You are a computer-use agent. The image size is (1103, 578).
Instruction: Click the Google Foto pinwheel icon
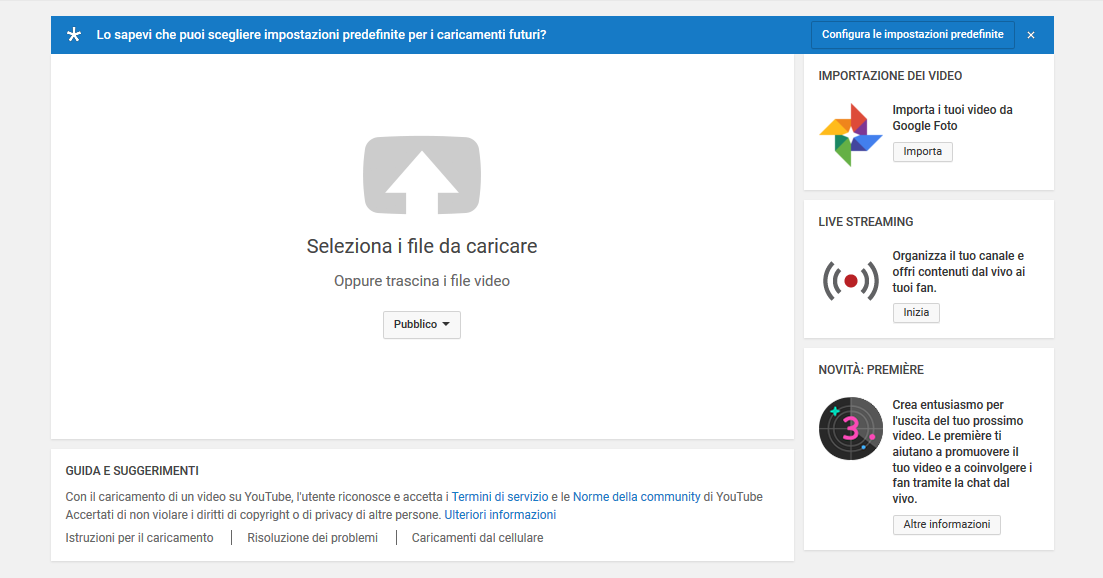(x=849, y=135)
